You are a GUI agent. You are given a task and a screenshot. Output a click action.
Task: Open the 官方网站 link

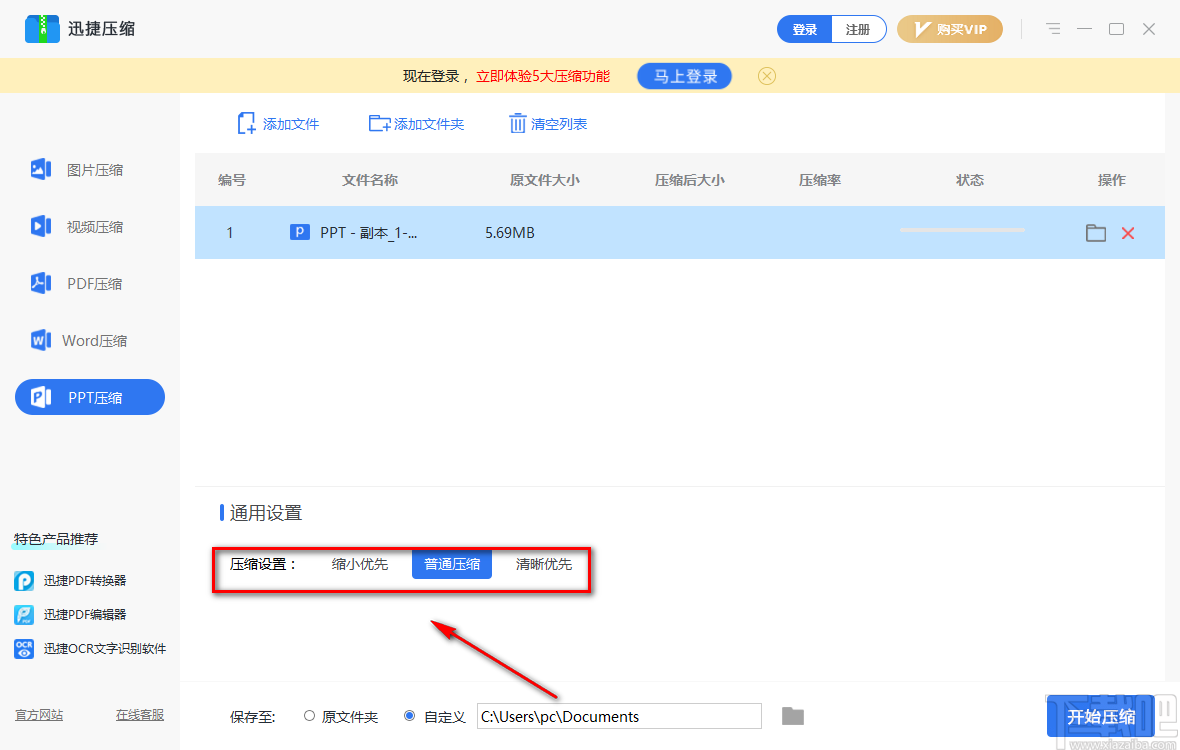[39, 715]
